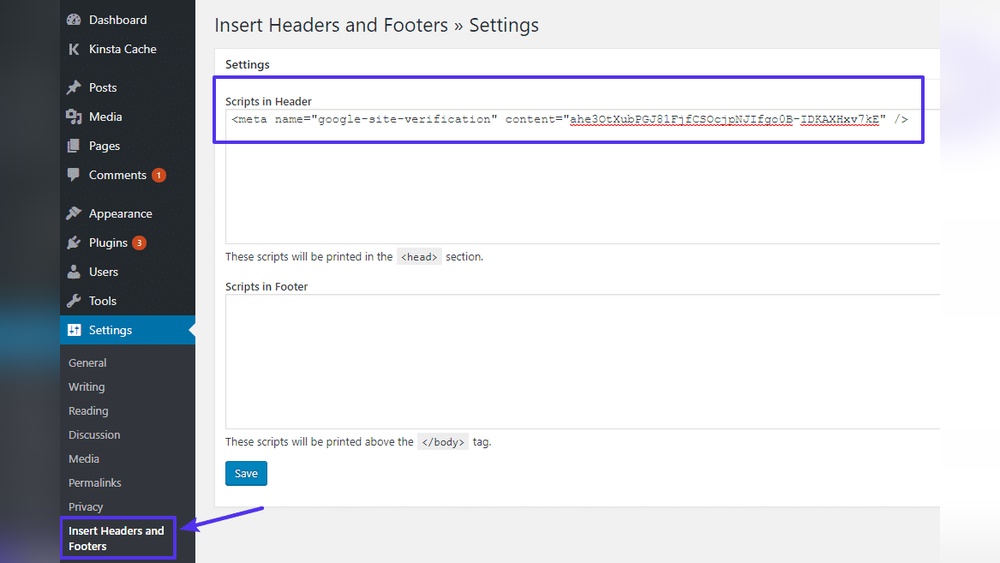Click the Kinsta Cache K icon
This screenshot has height=563, width=1000.
pos(74,49)
